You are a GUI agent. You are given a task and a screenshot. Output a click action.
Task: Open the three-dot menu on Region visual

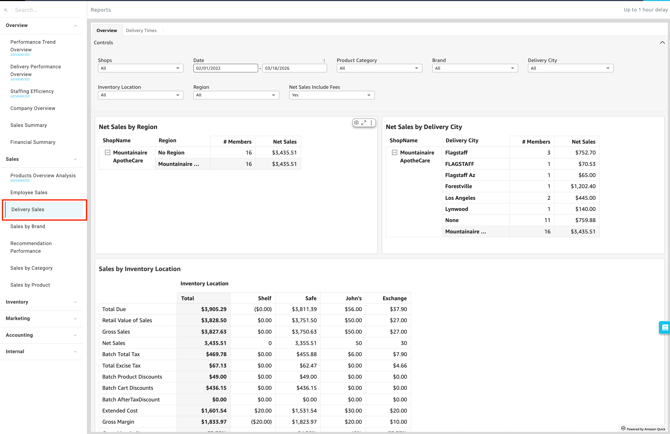click(372, 123)
